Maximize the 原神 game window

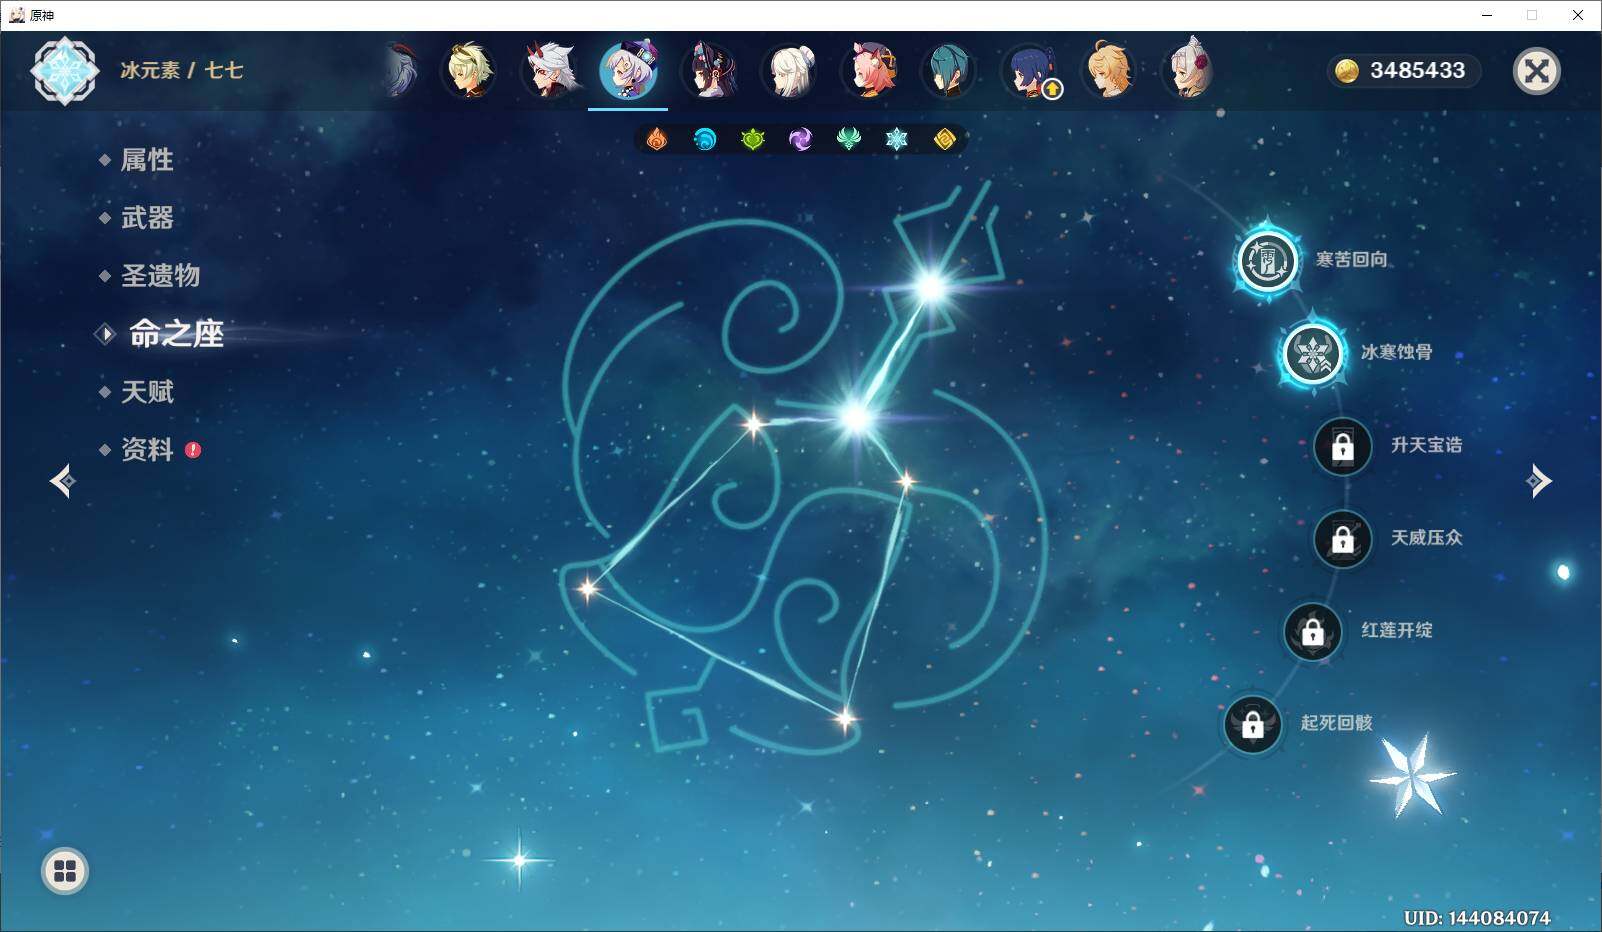click(x=1532, y=15)
